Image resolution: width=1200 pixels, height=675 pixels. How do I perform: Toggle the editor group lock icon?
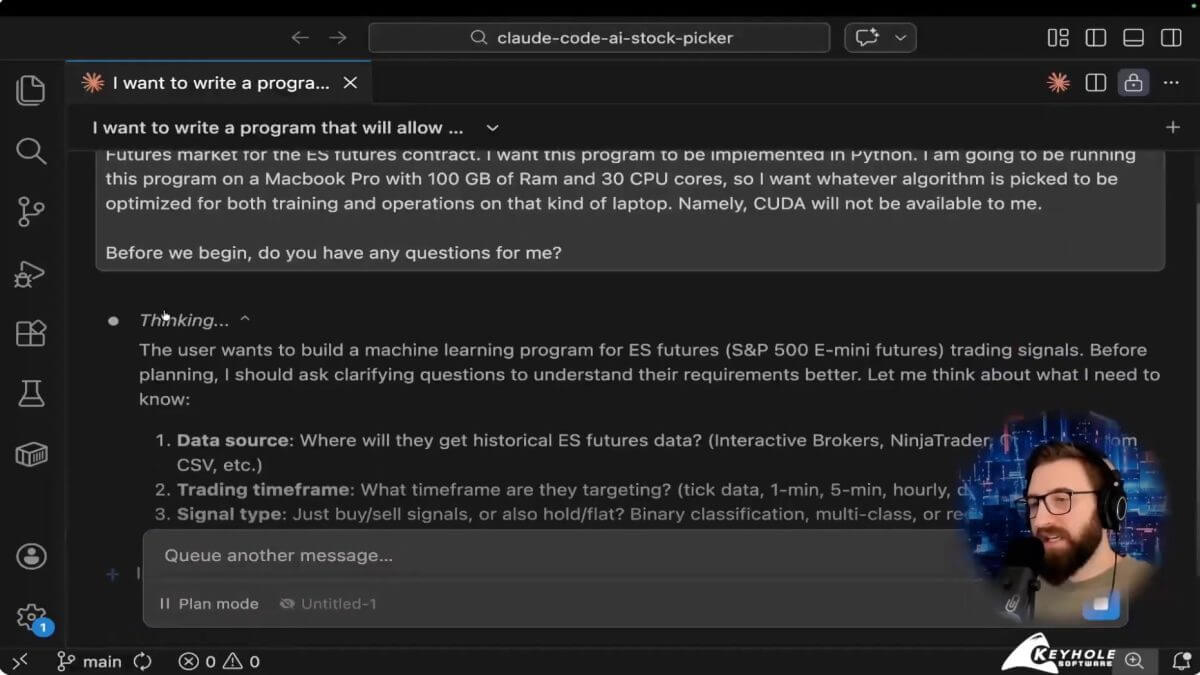1133,83
